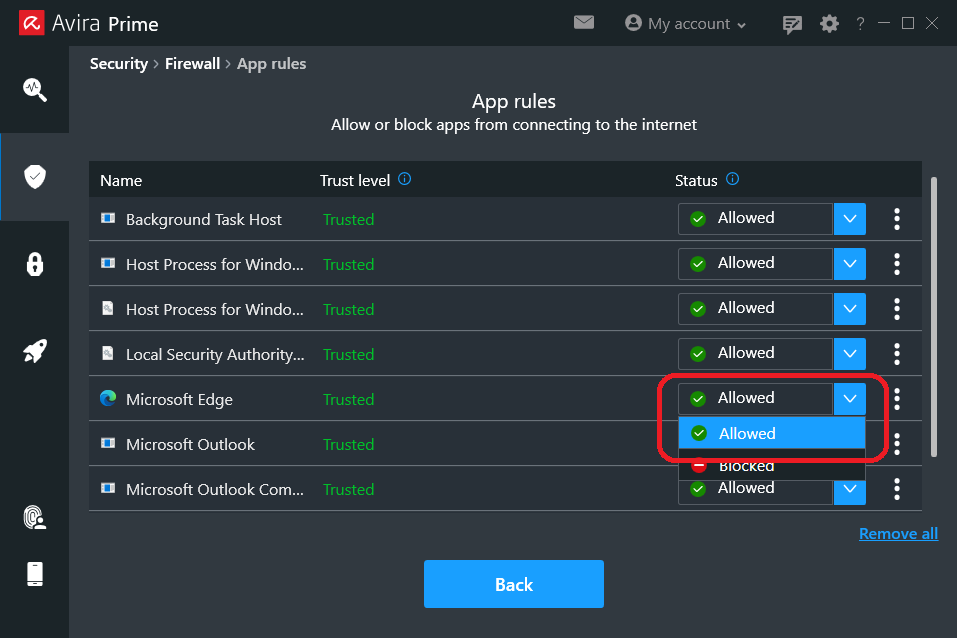Click the Trust level column header
Screen dimensions: 957x638
(355, 181)
